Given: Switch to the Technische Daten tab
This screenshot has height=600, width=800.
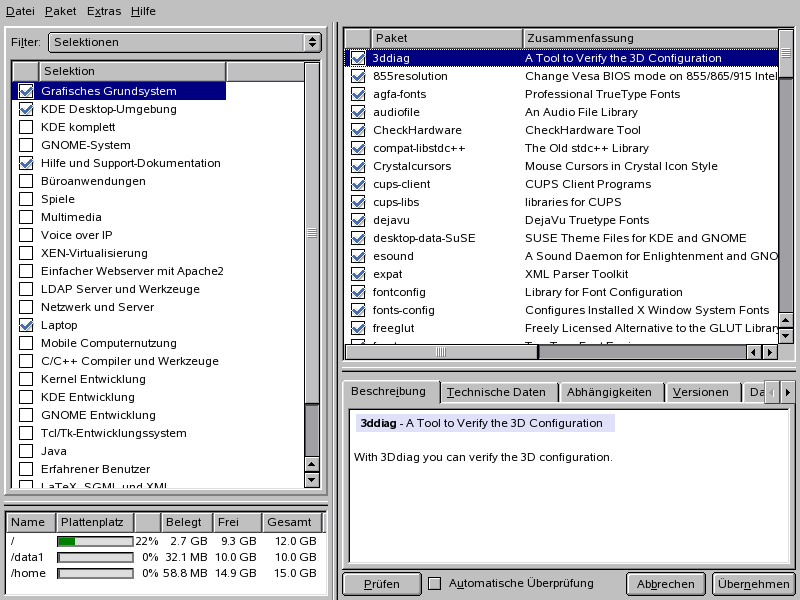Looking at the screenshot, I should [x=497, y=392].
